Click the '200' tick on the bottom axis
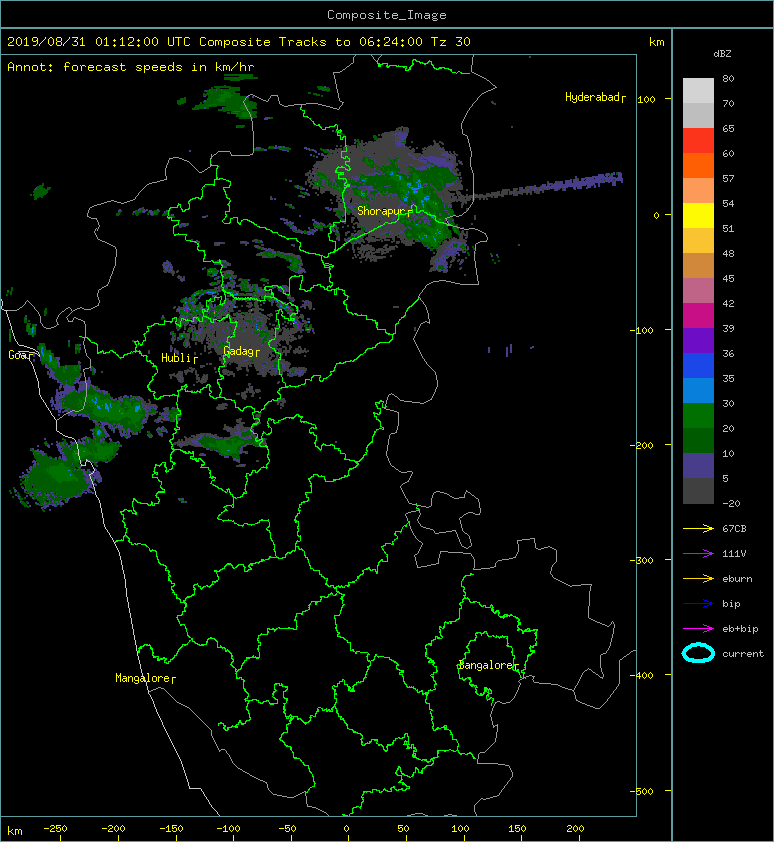The image size is (774, 842). coord(575,829)
